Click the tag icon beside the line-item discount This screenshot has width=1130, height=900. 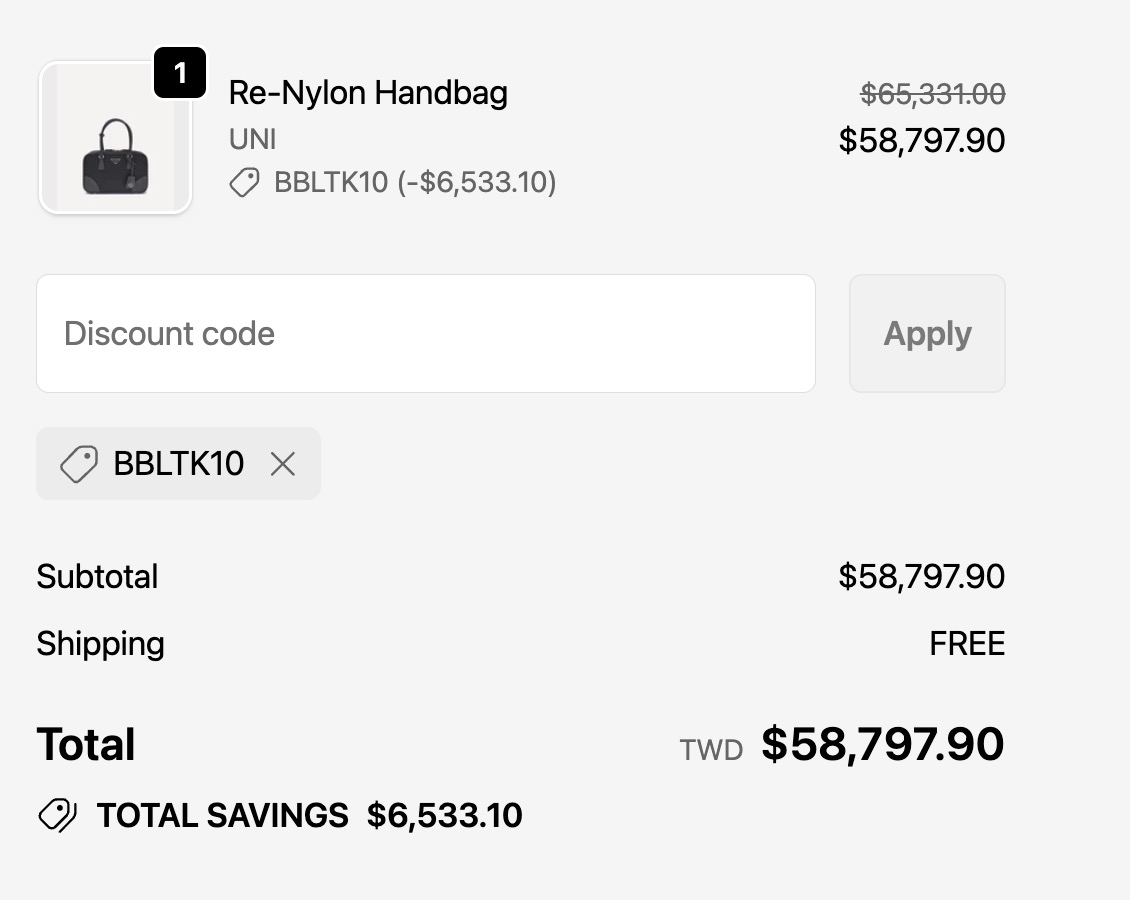[245, 182]
